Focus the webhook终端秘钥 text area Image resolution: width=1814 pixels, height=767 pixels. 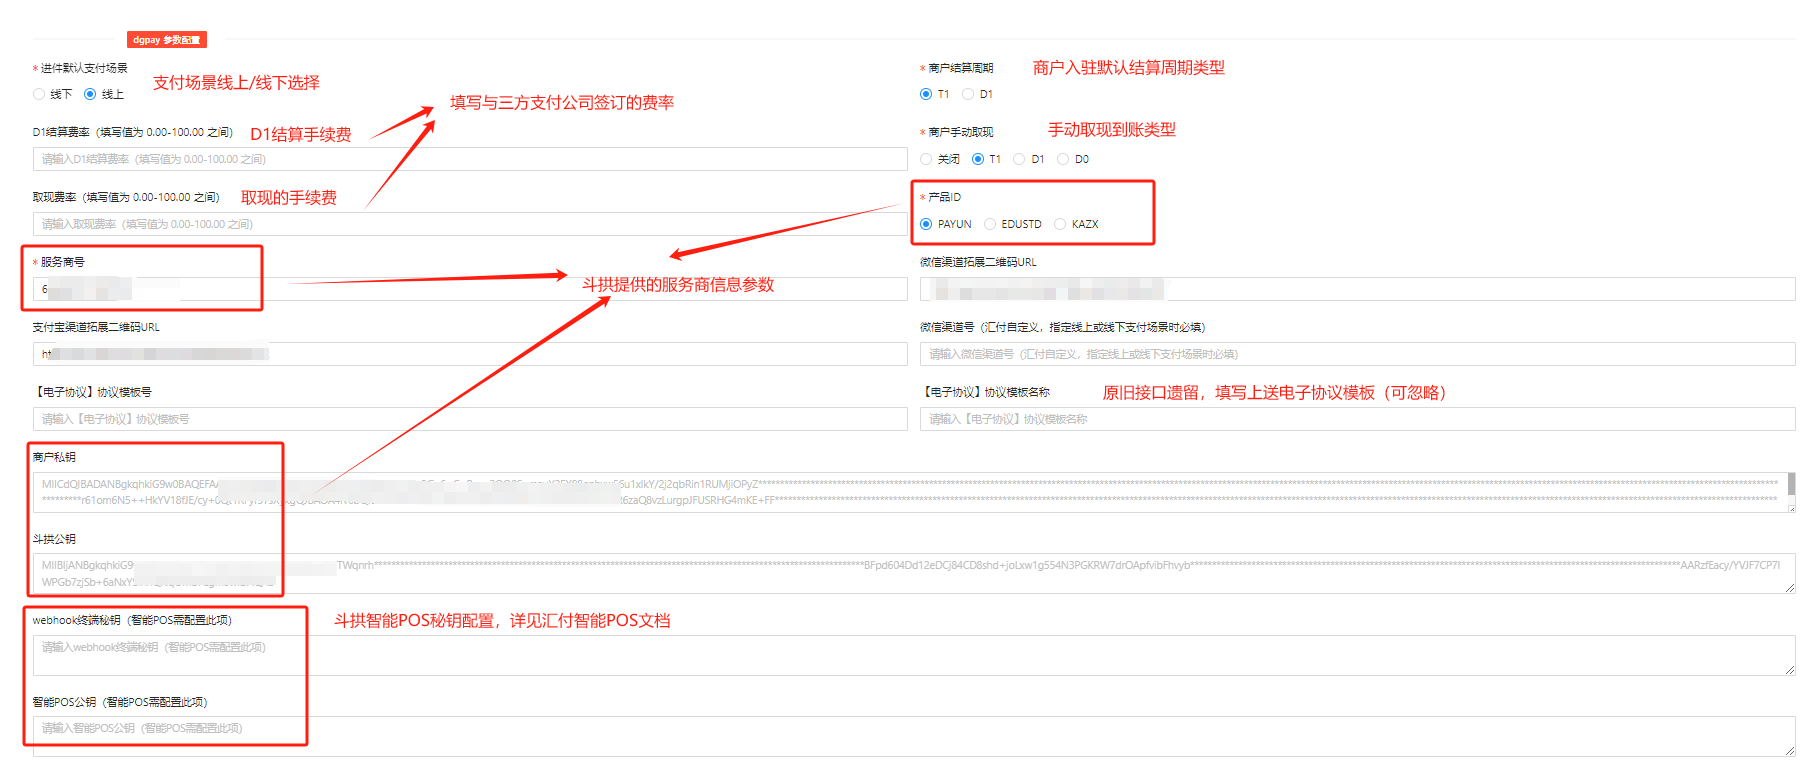900,655
